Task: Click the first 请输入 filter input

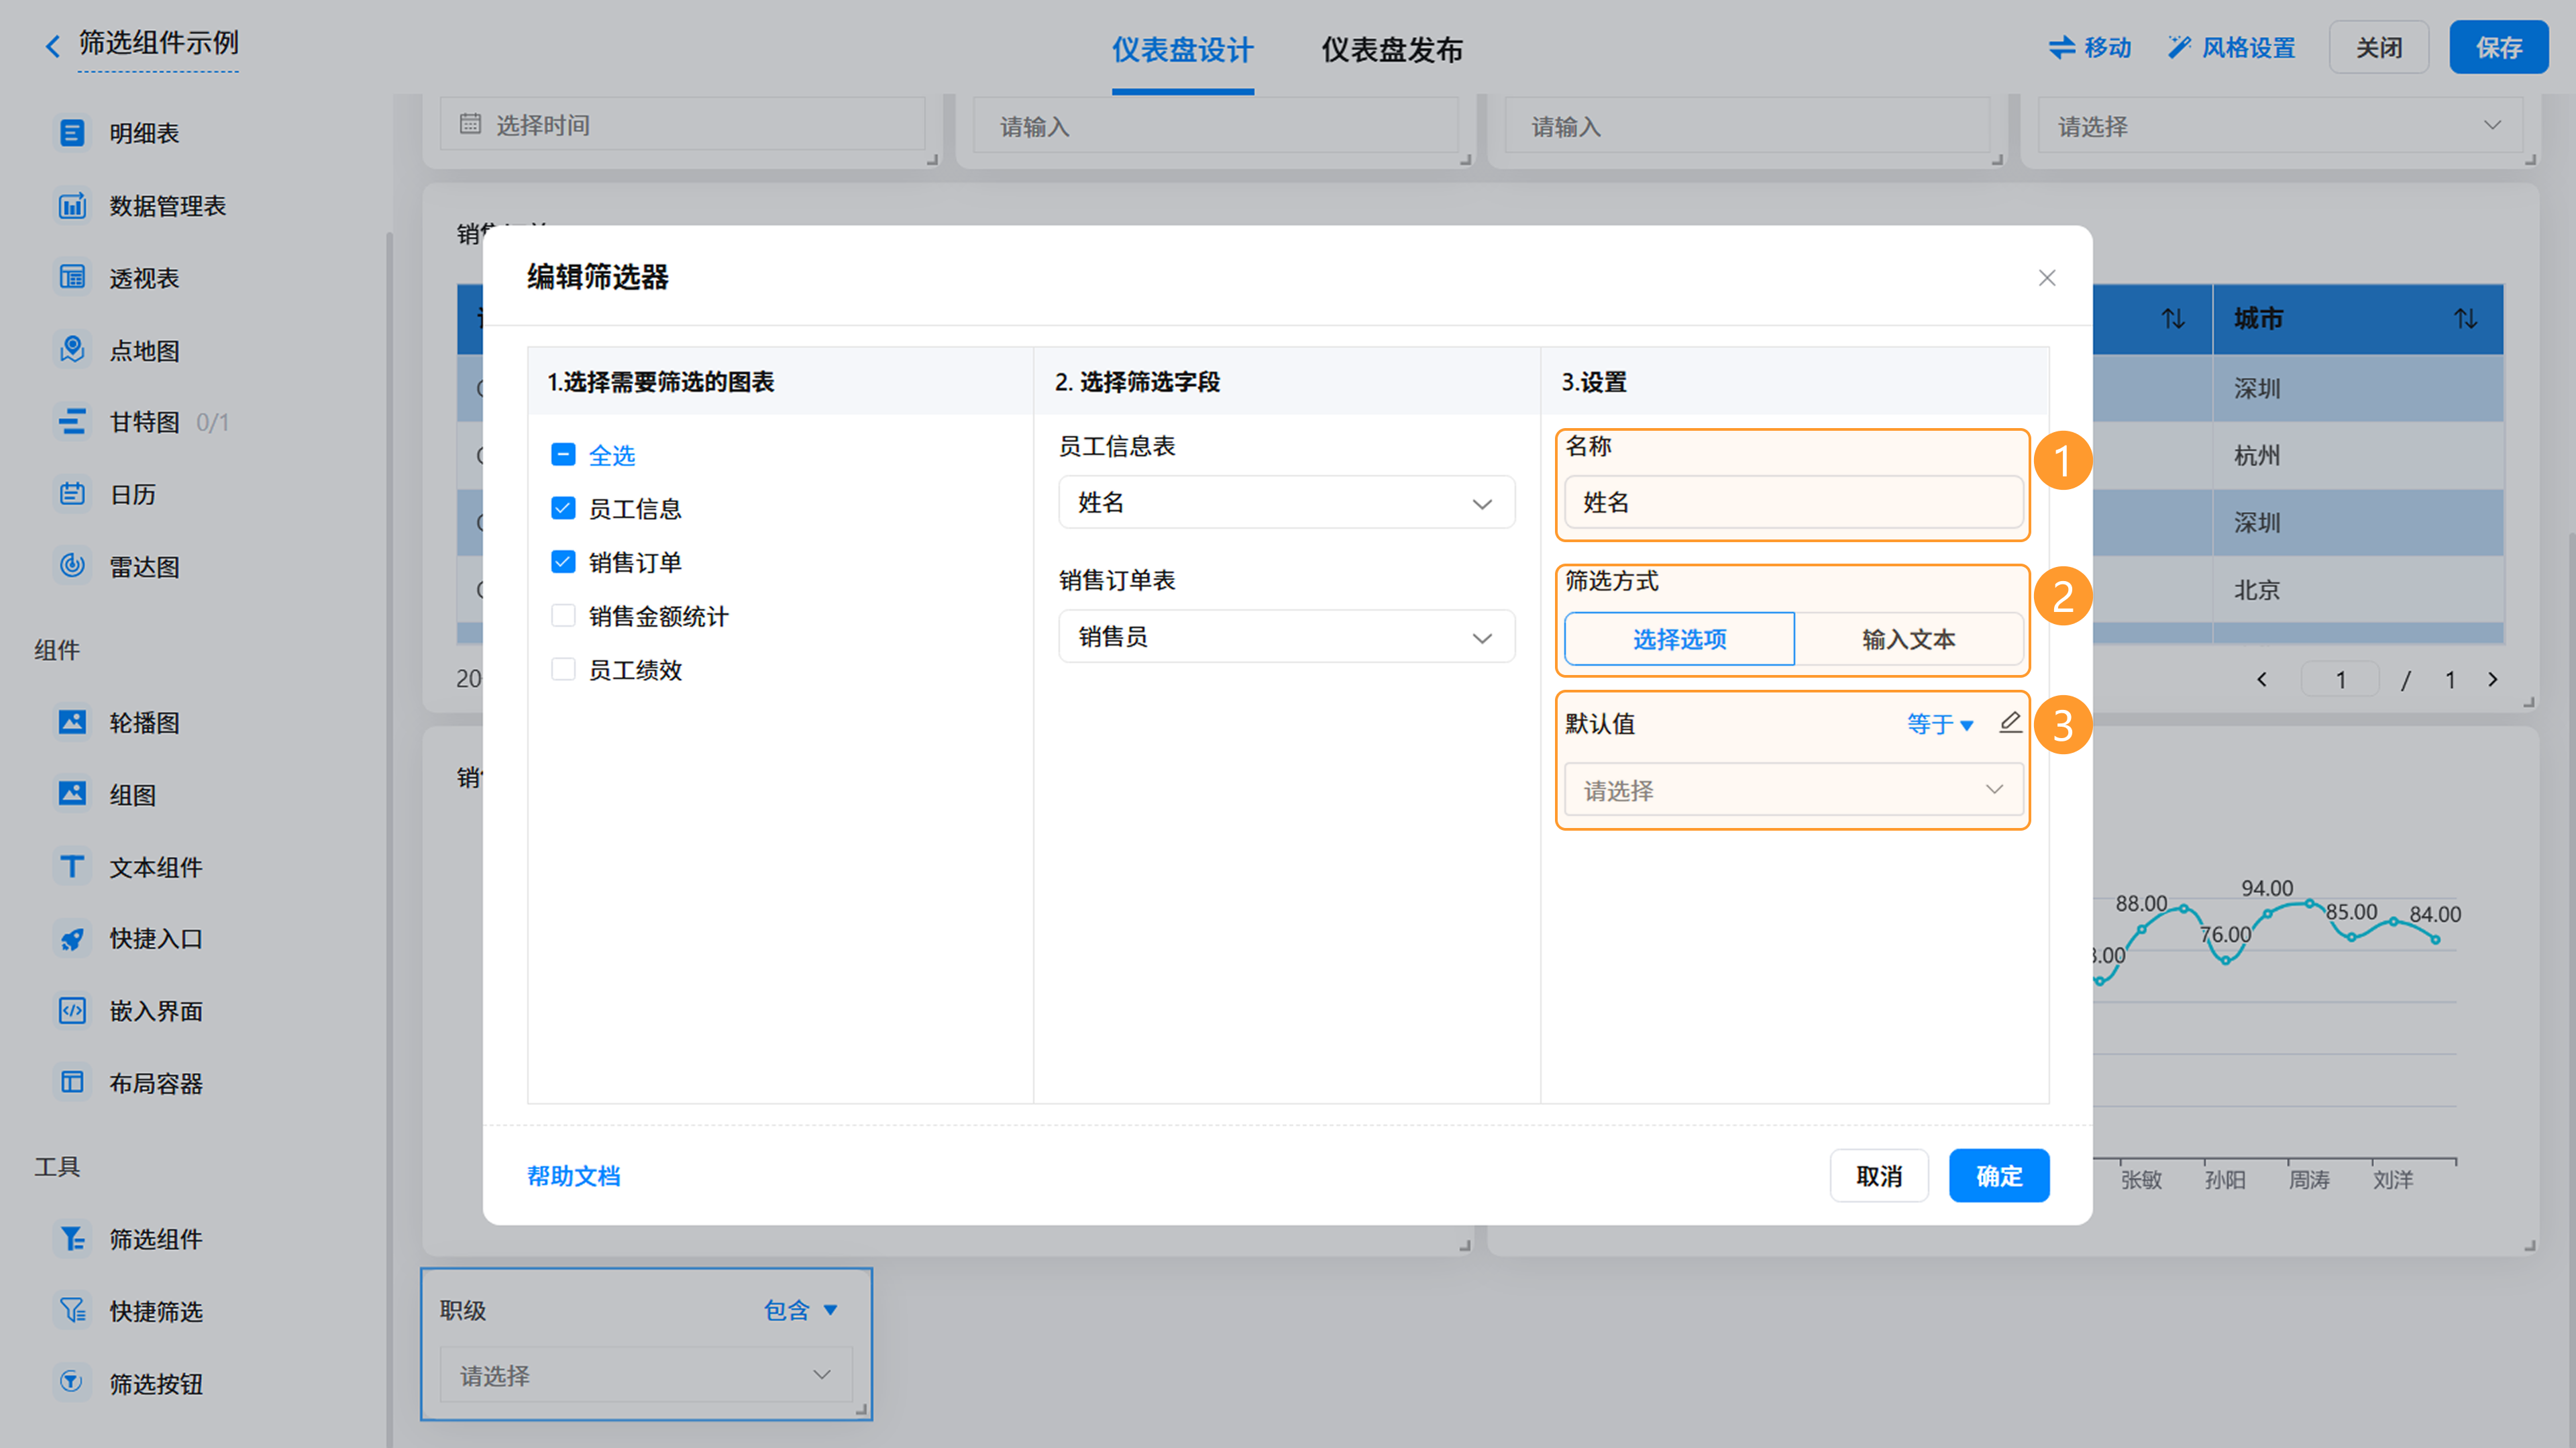Action: coord(1215,126)
